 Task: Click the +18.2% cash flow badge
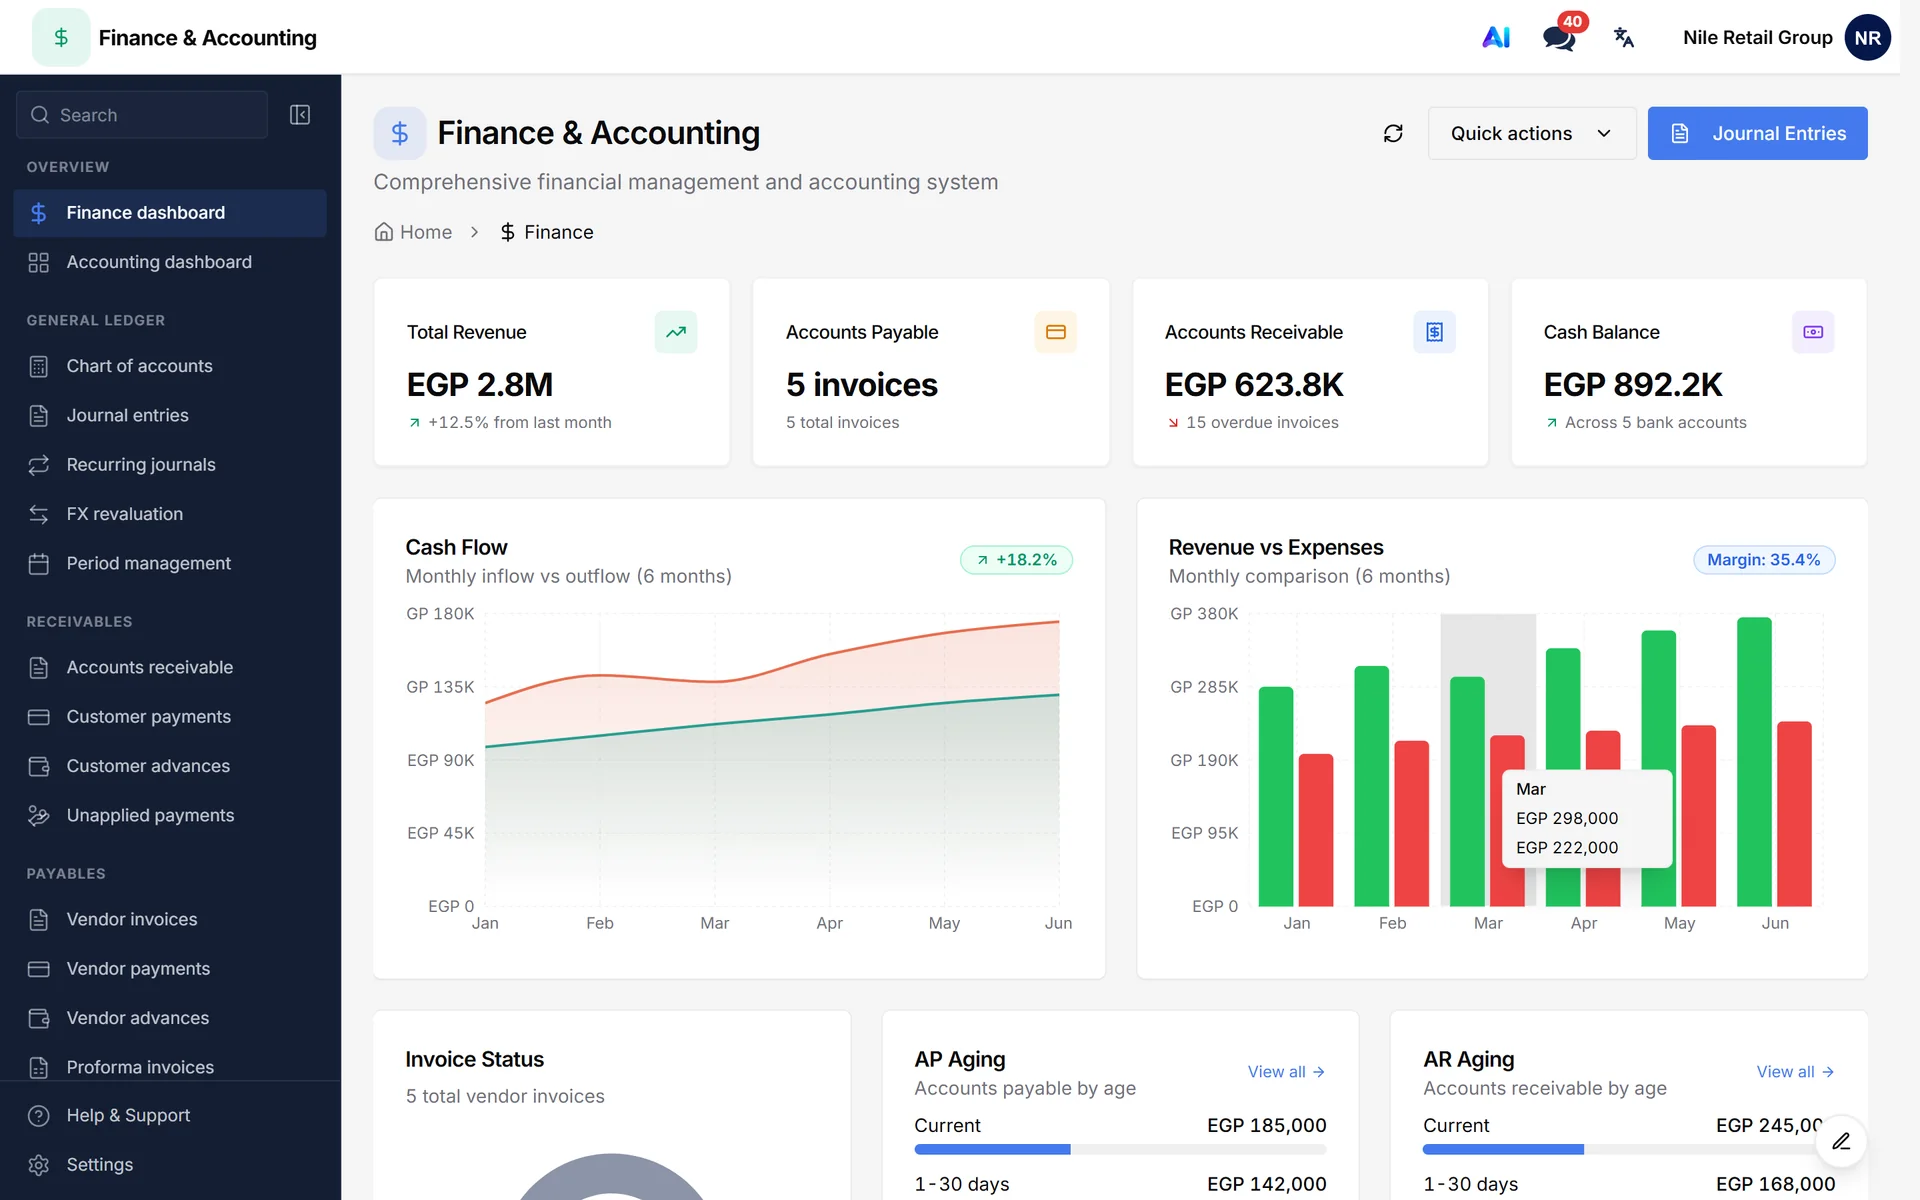(1016, 560)
